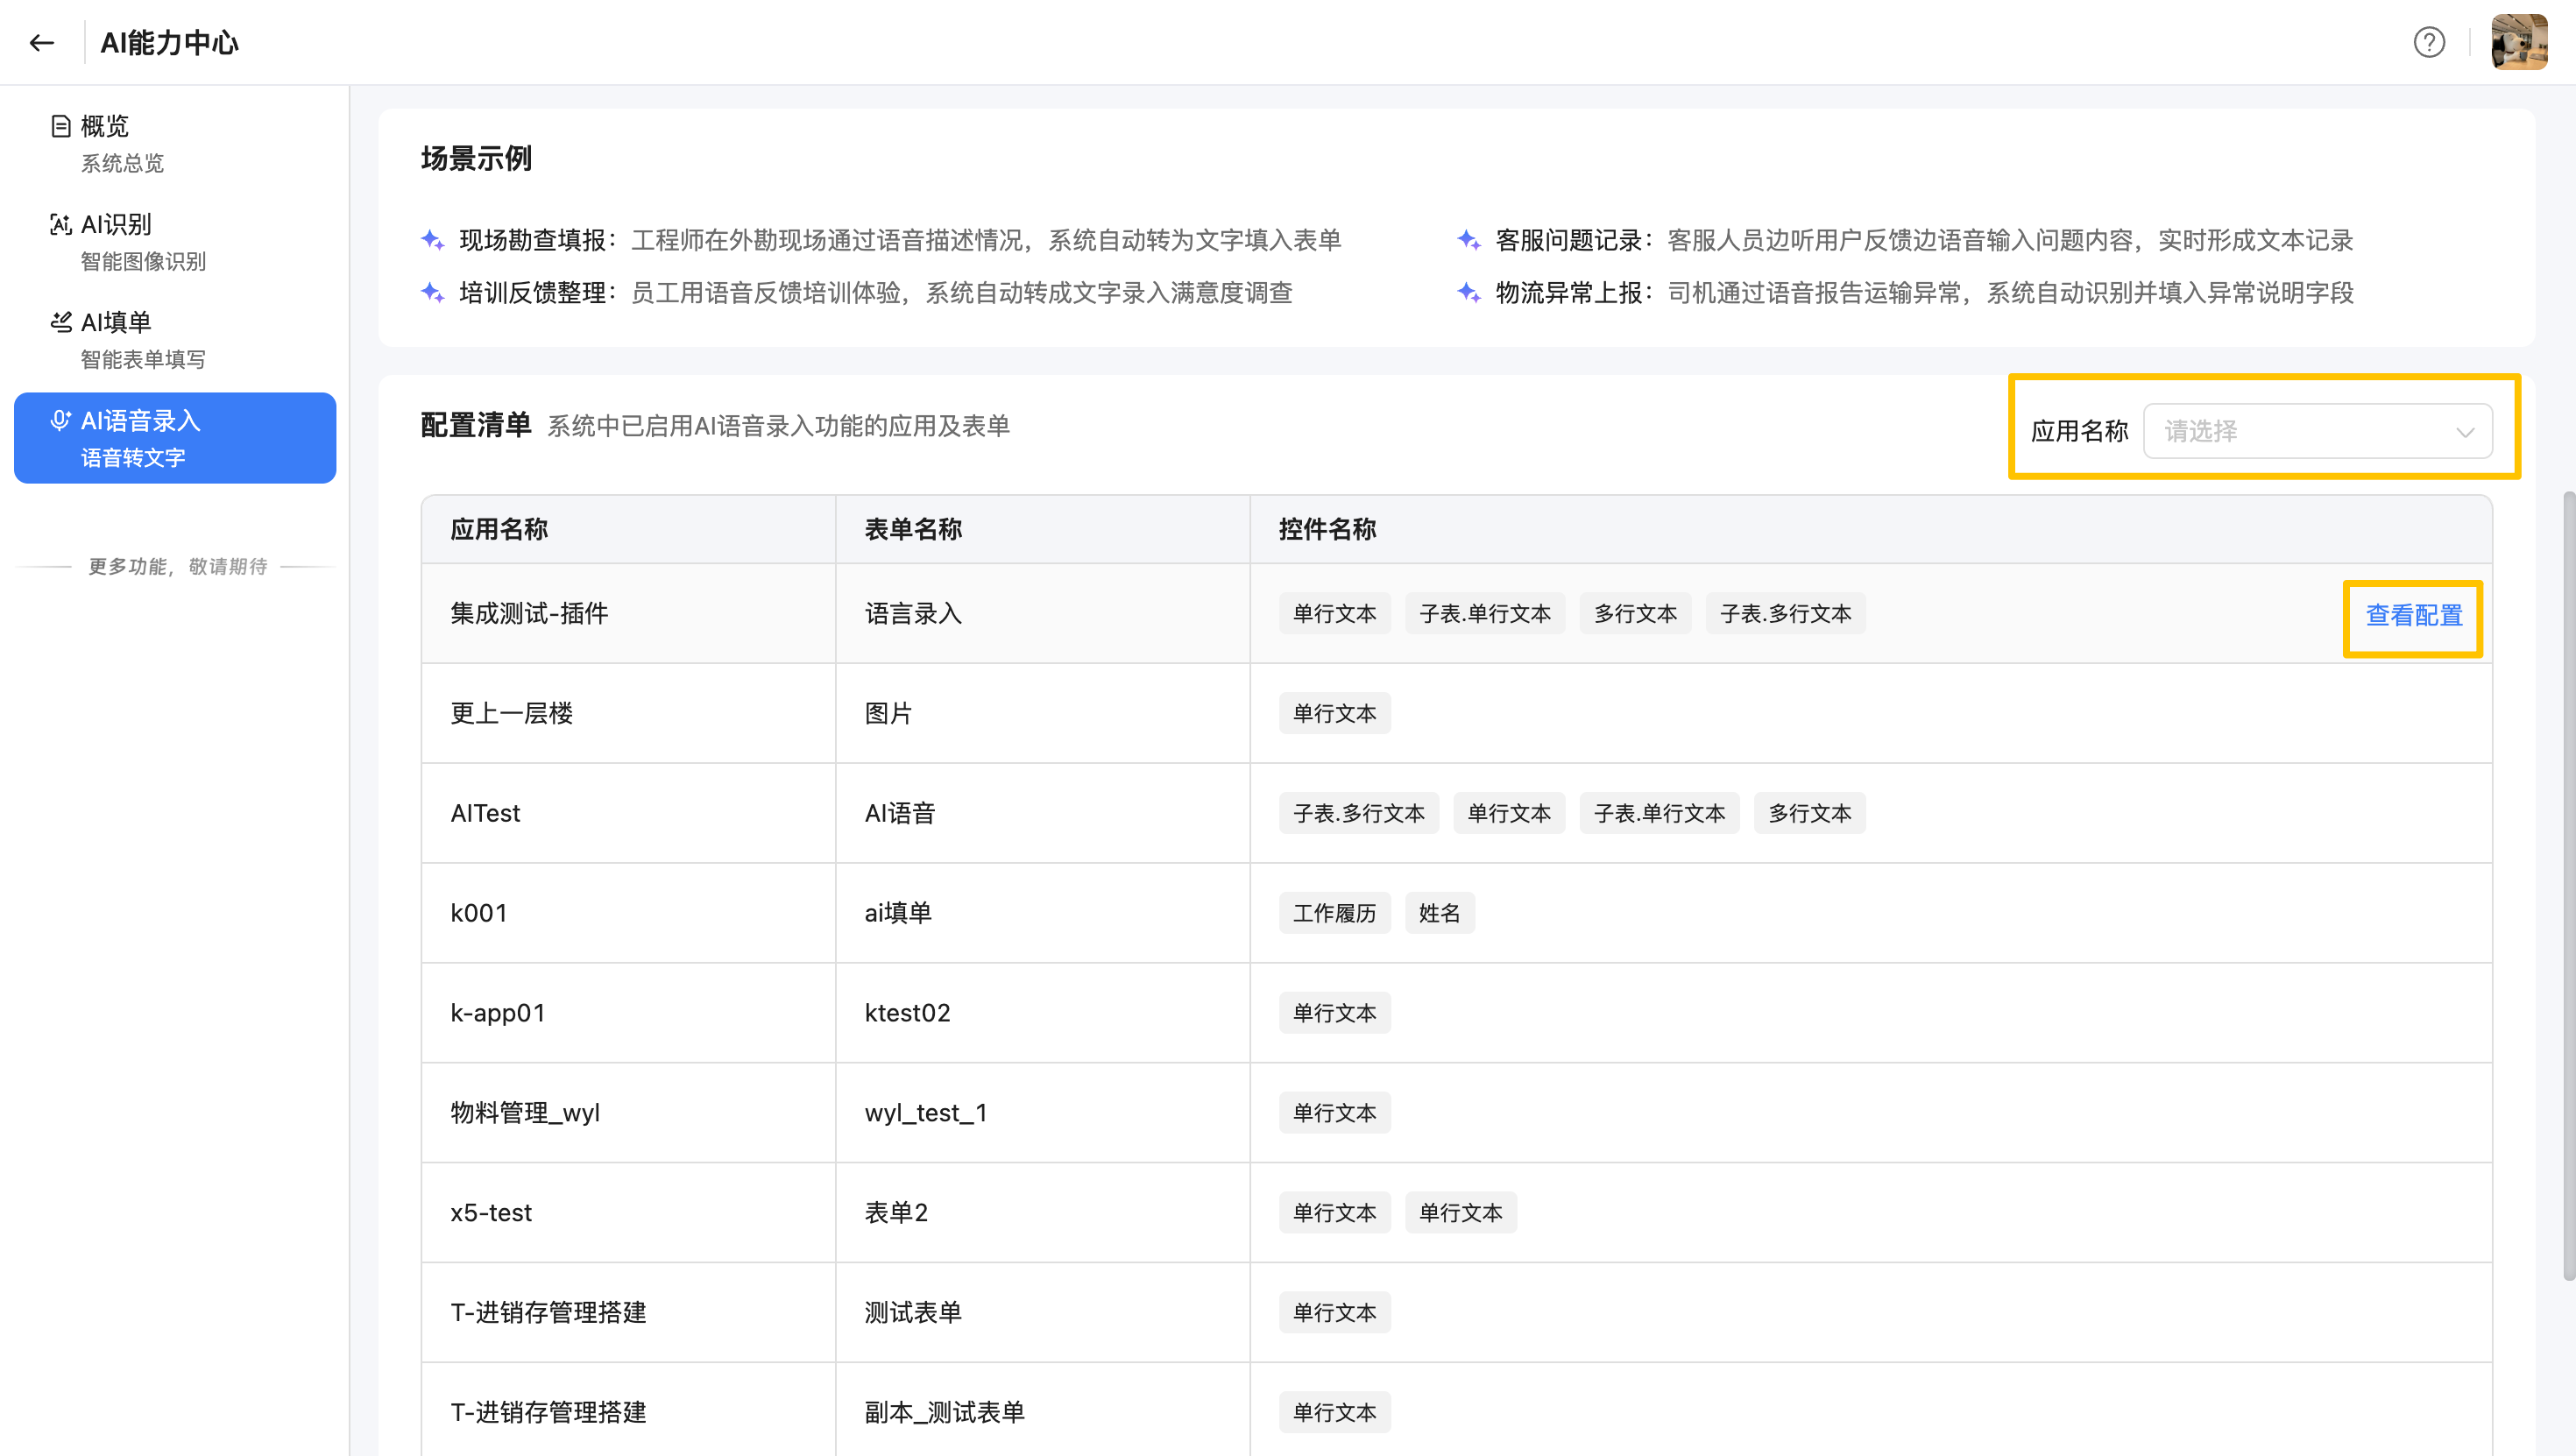This screenshot has height=1456, width=2576.
Task: Click the 物料管理_wyl application name cell
Action: coord(525,1112)
